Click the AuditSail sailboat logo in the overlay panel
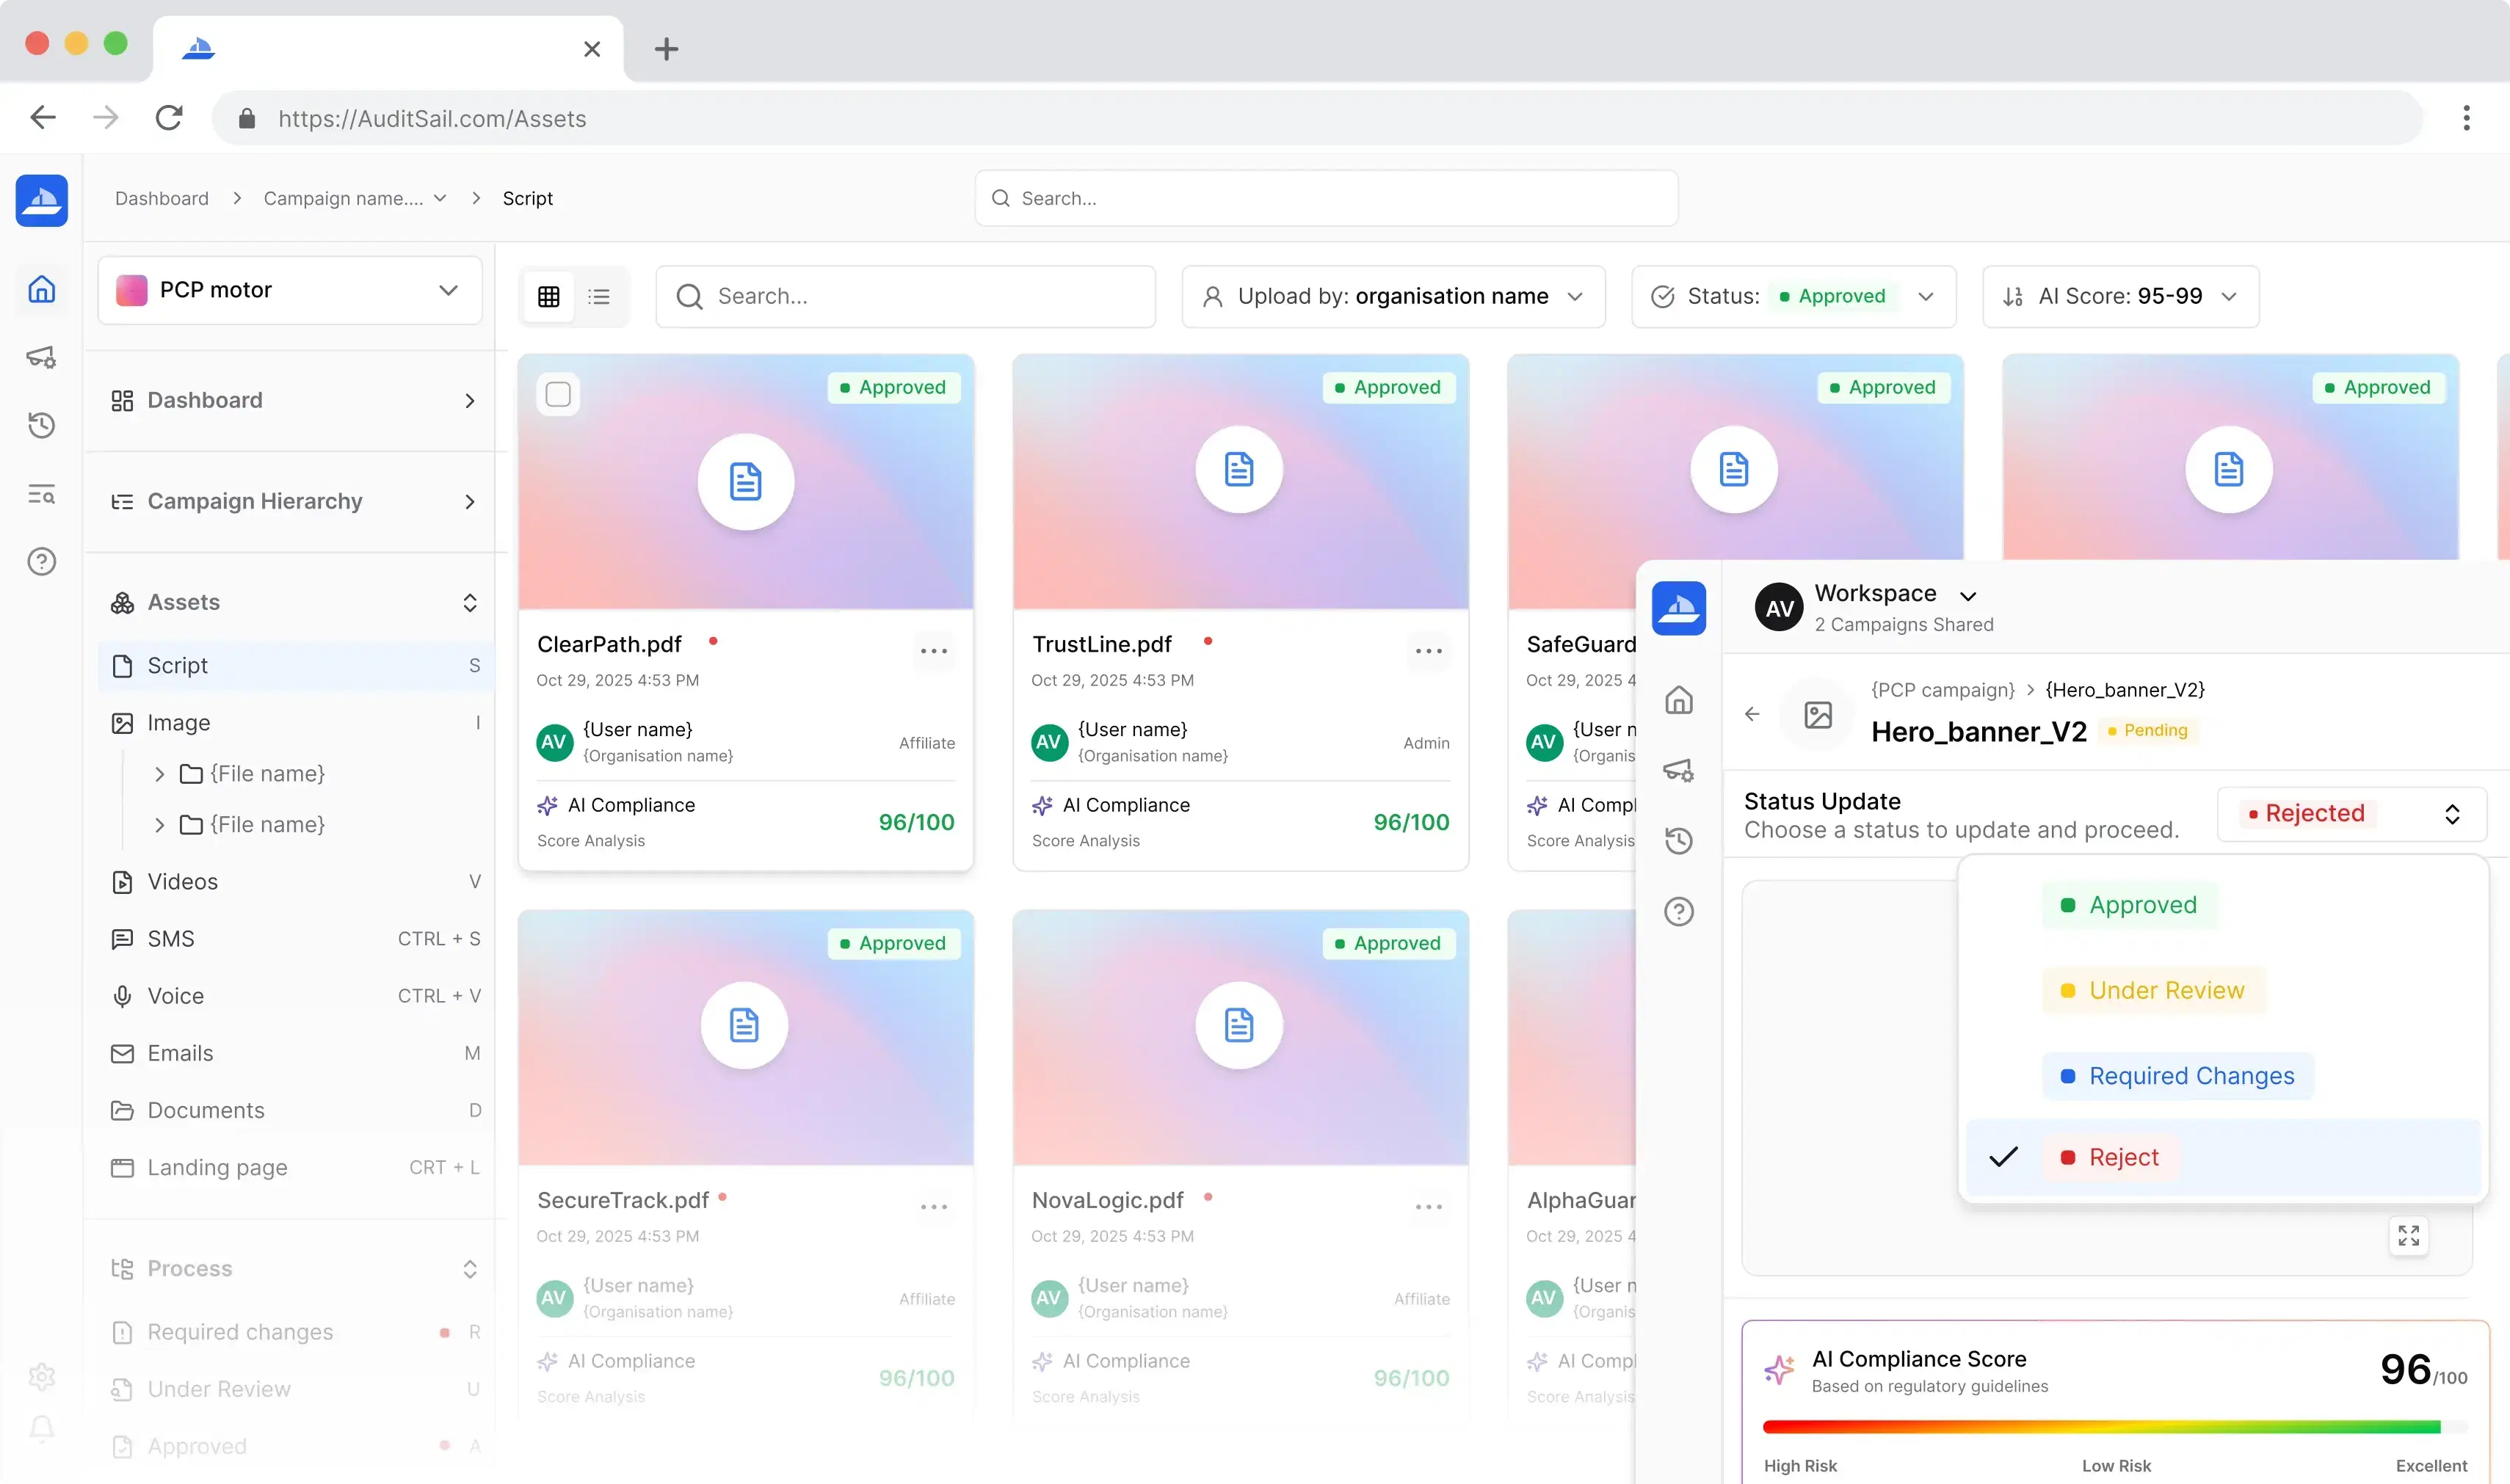Screen dimensions: 2510x1484 (x=1680, y=608)
